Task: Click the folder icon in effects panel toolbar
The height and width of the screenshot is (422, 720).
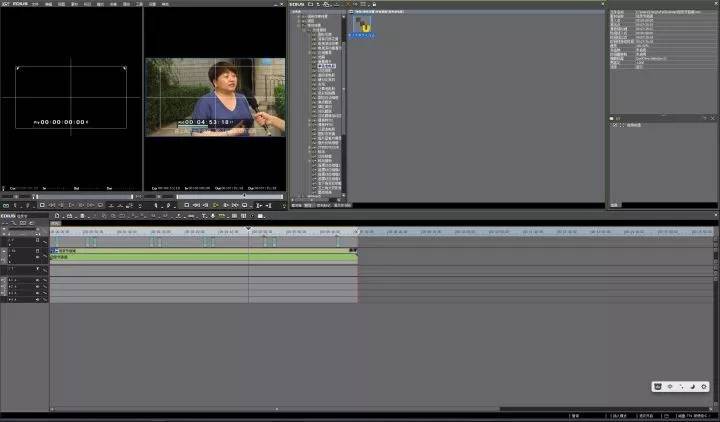Action: click(x=311, y=4)
